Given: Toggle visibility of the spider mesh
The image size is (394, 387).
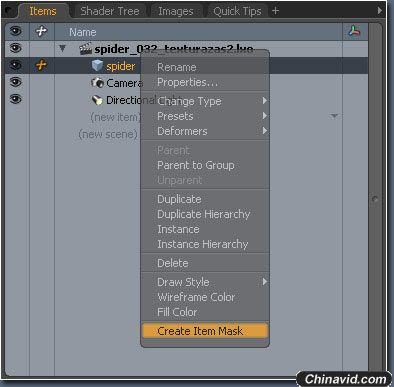Looking at the screenshot, I should pyautogui.click(x=16, y=65).
